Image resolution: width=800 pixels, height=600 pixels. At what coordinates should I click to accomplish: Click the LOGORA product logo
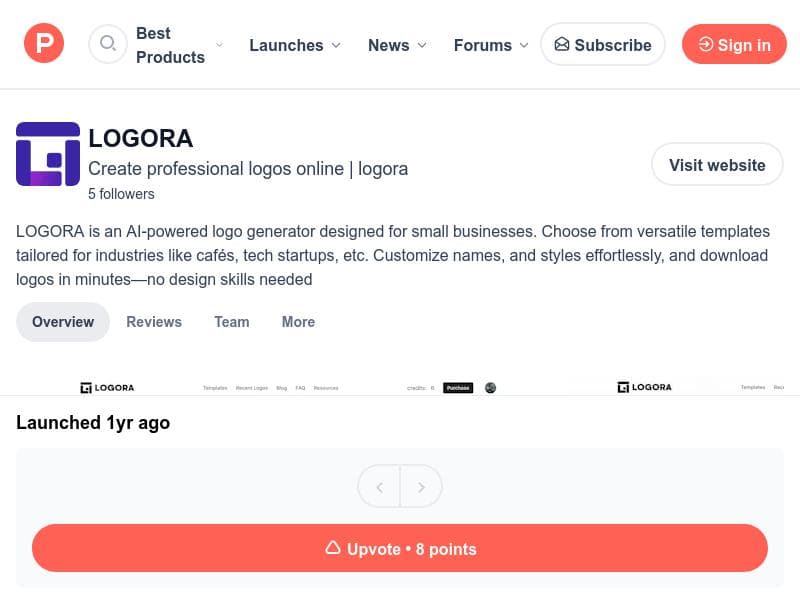pos(48,154)
